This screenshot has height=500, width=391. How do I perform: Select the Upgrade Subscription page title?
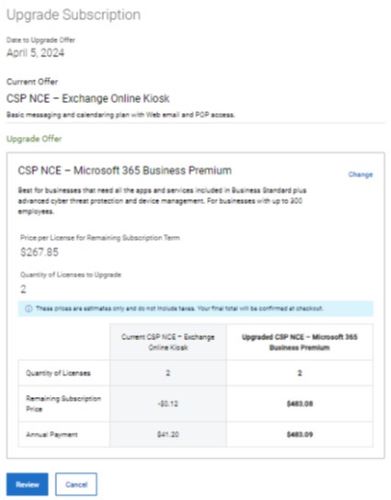click(74, 15)
